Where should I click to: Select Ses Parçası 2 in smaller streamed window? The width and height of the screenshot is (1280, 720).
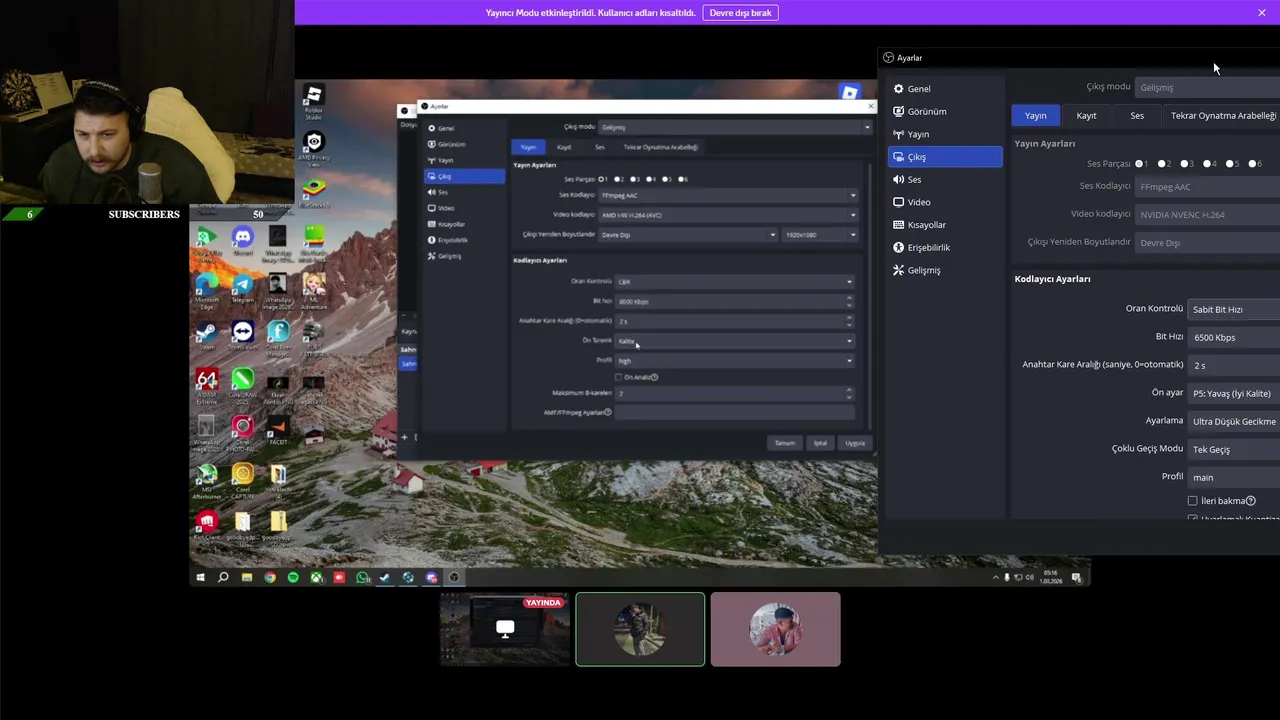tap(618, 179)
